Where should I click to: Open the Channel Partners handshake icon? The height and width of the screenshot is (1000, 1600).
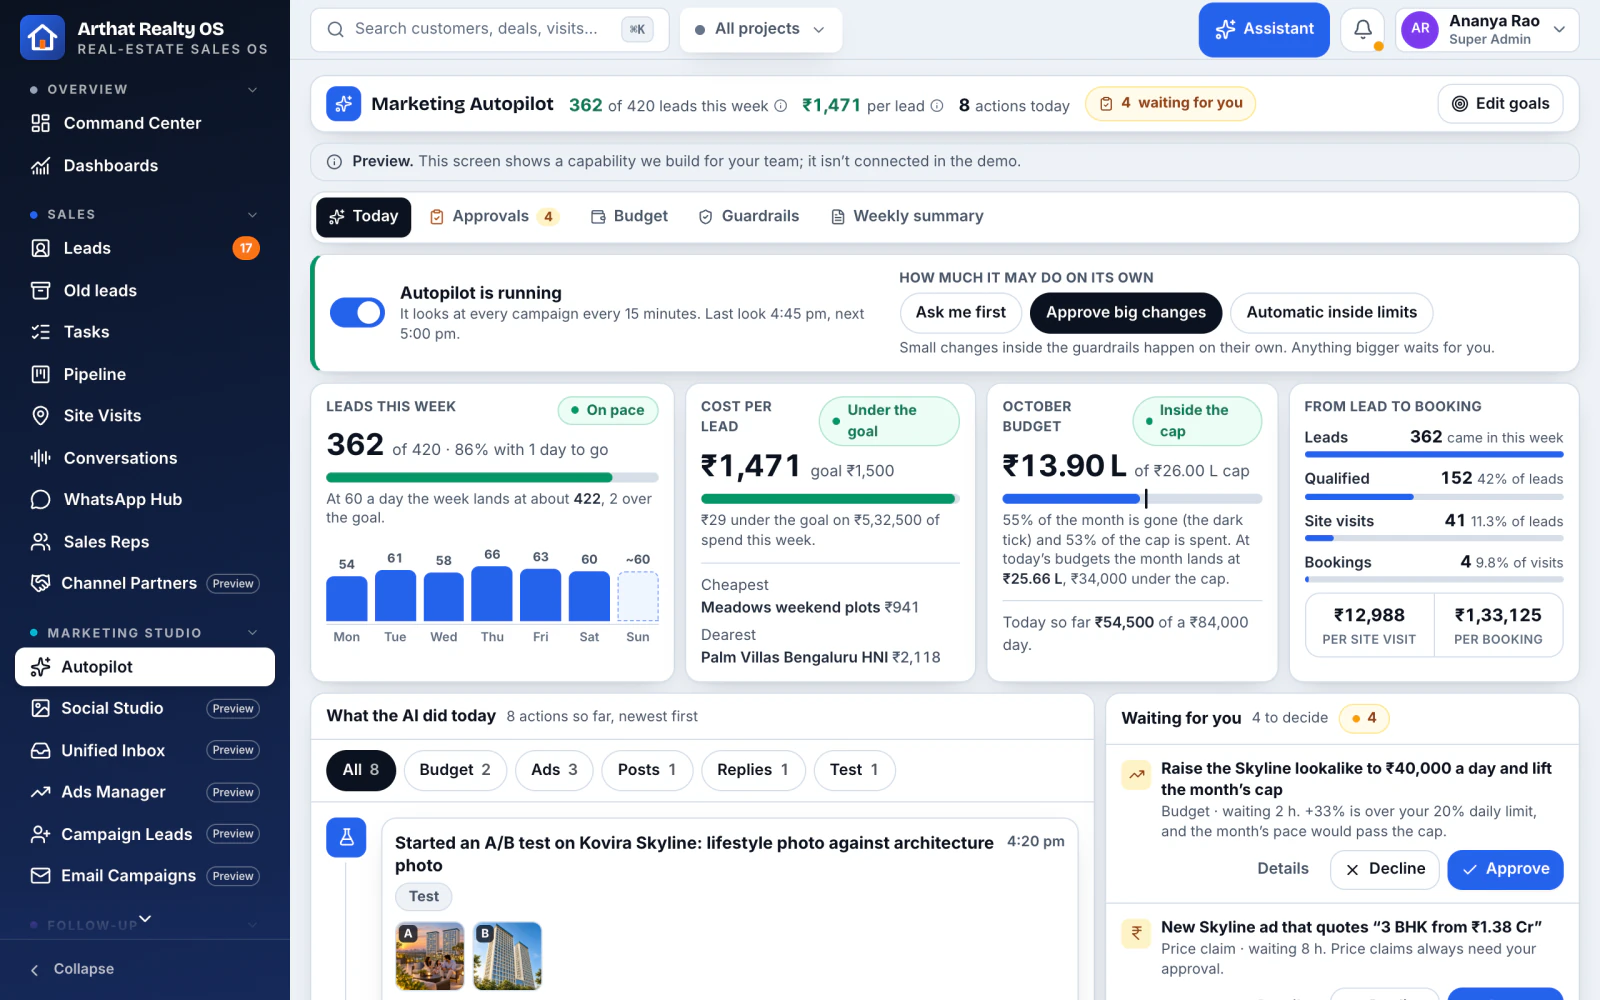(x=40, y=583)
